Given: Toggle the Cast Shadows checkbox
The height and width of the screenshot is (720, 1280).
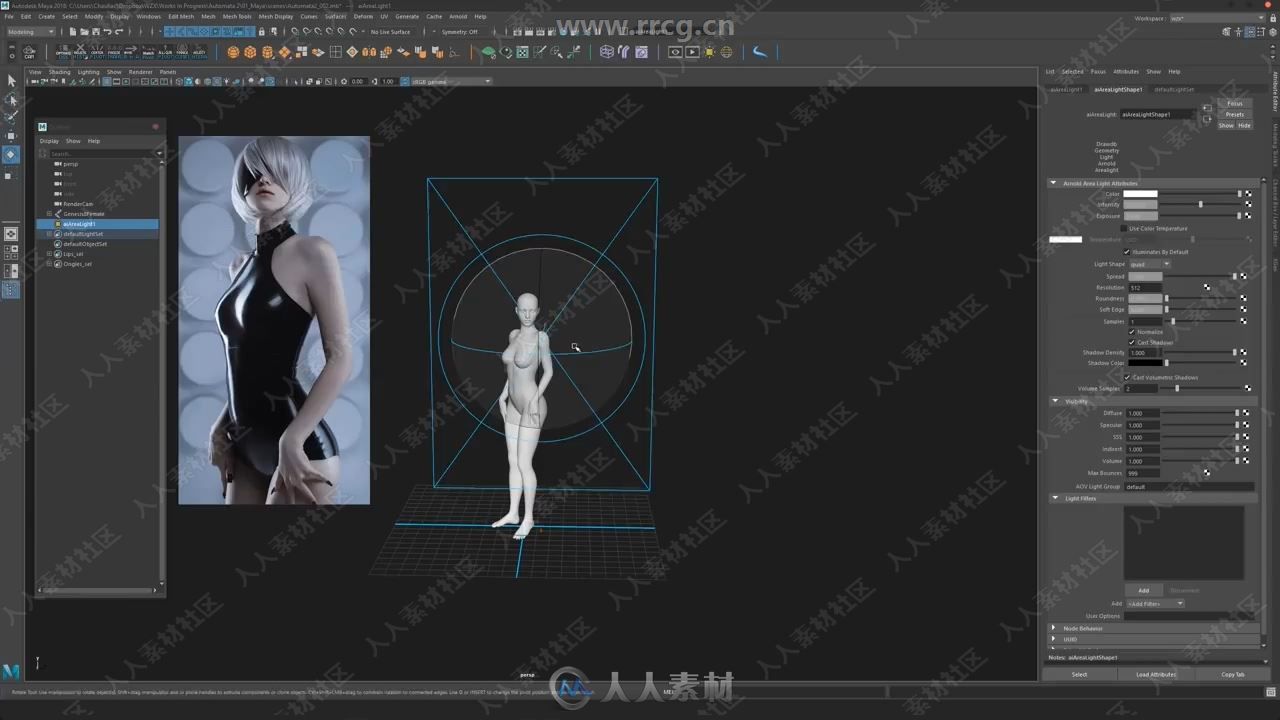Looking at the screenshot, I should pyautogui.click(x=1132, y=343).
